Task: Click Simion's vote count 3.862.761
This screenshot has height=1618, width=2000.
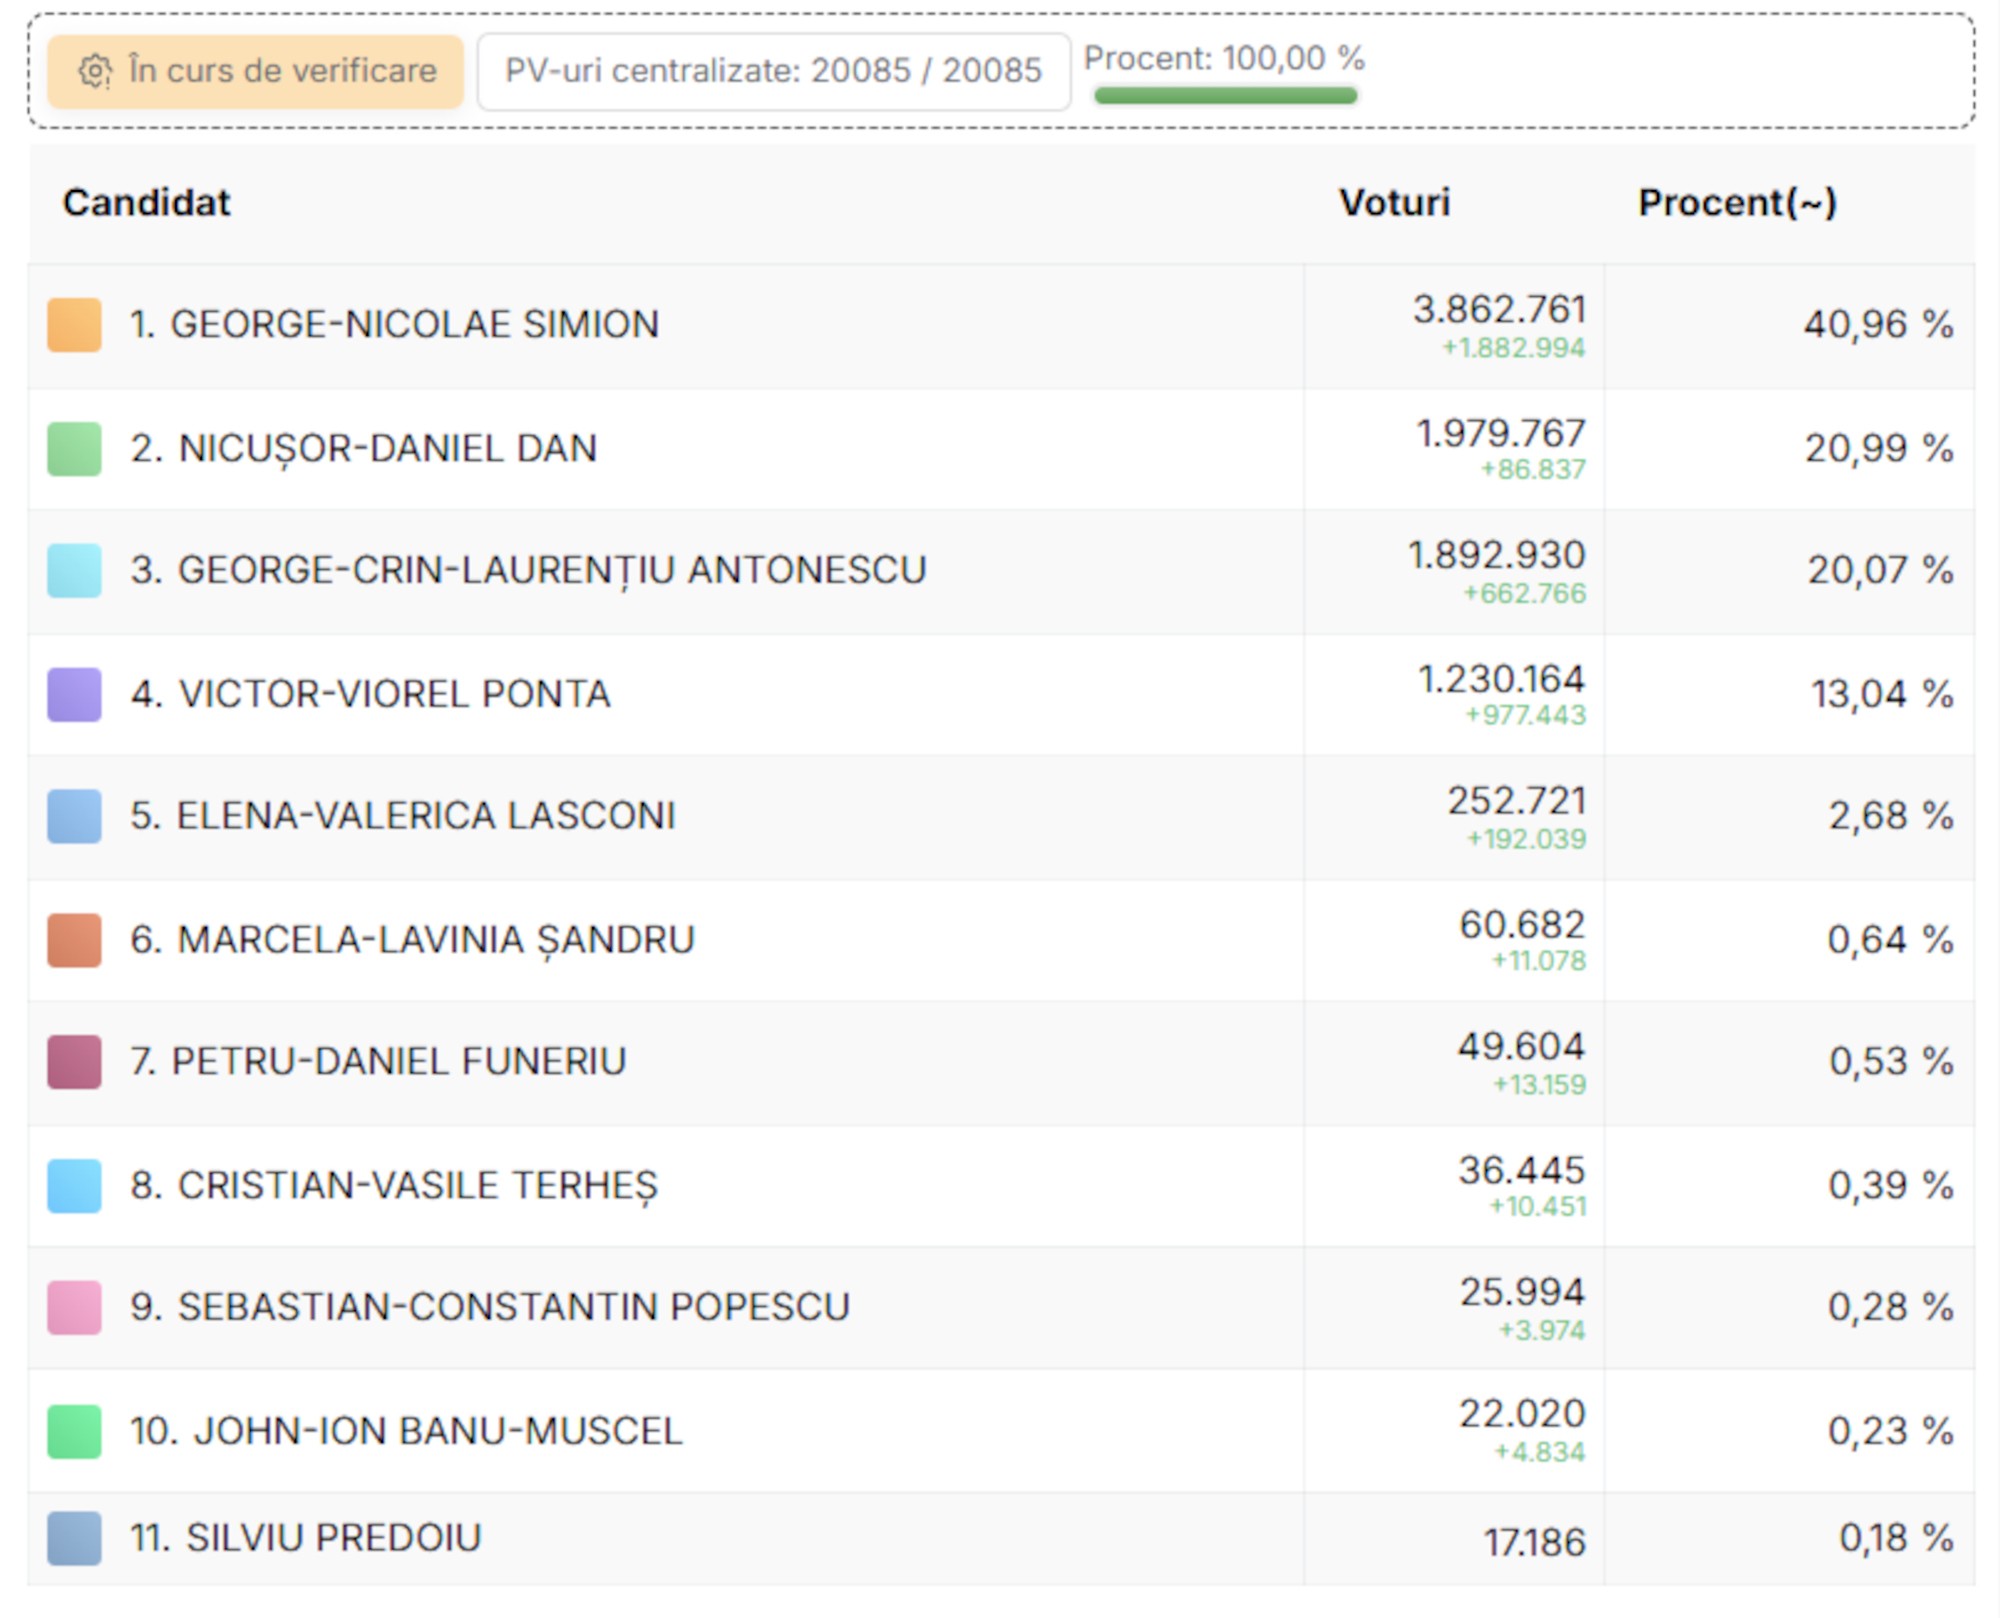Action: pyautogui.click(x=1499, y=310)
